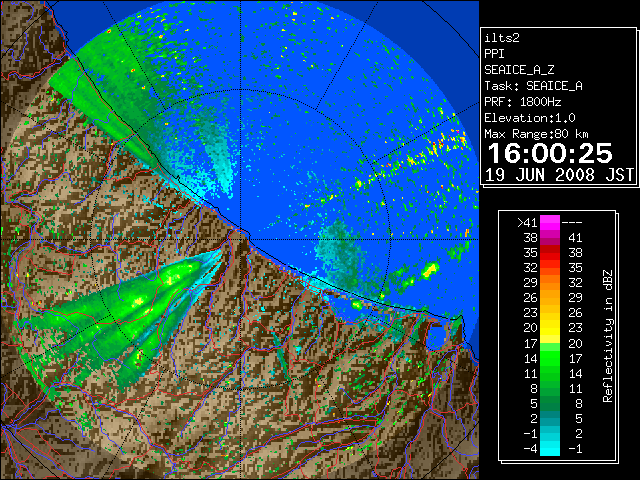Pick the bright cyan swatch at scale bottom

click(x=550, y=448)
